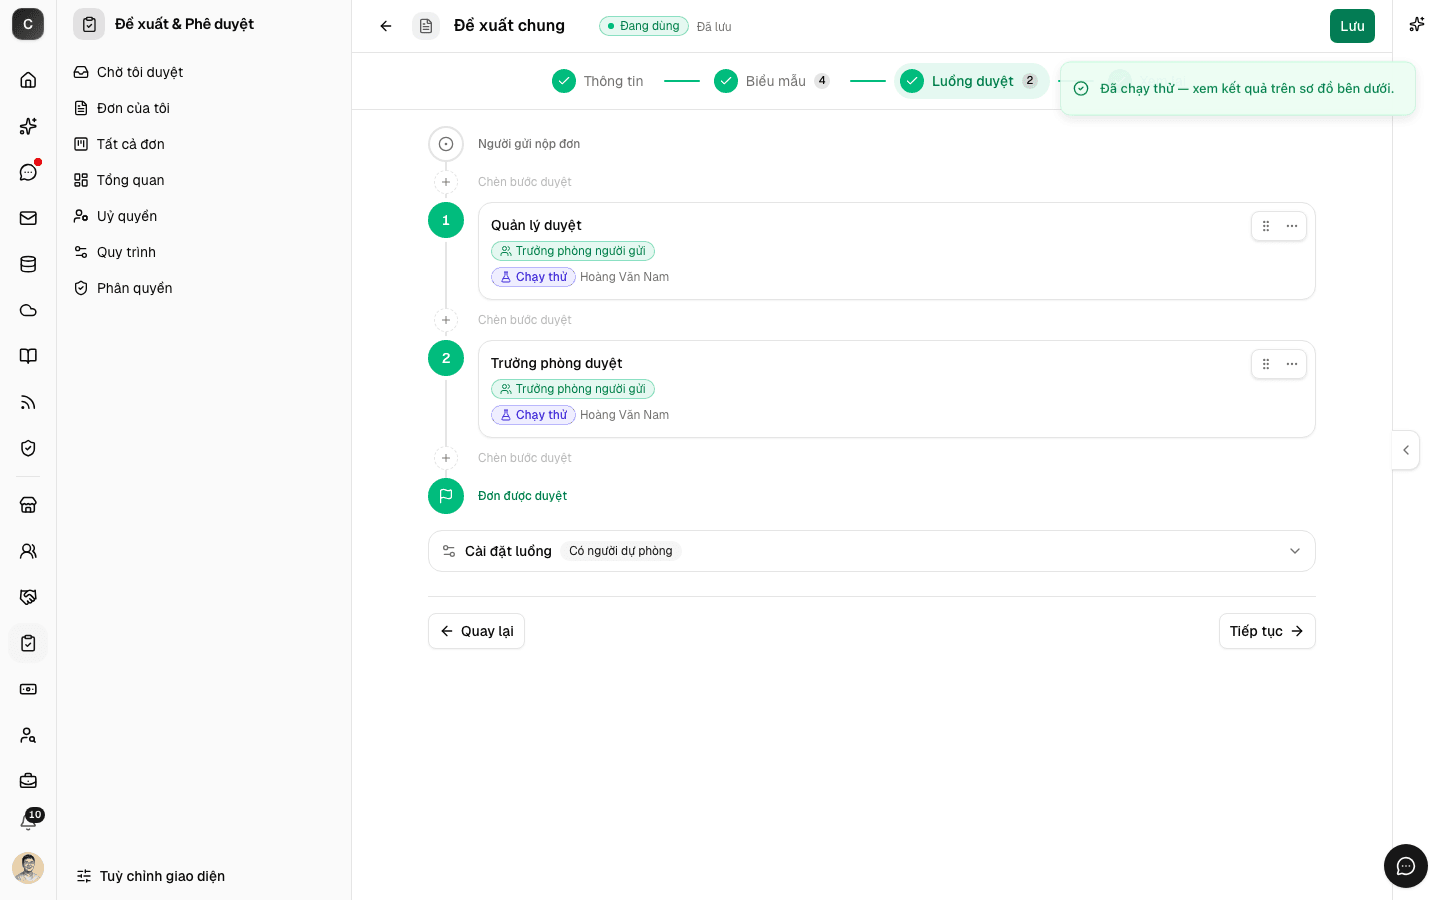Image resolution: width=1440 pixels, height=900 pixels.
Task: Open the home icon in left rail
Action: click(x=28, y=80)
